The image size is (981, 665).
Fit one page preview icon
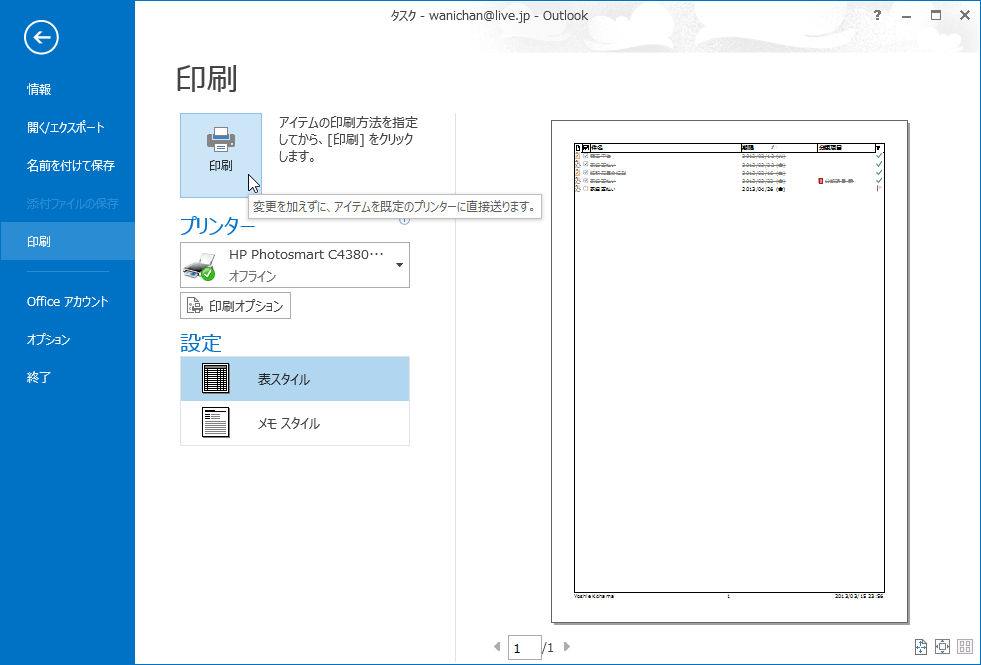point(943,647)
